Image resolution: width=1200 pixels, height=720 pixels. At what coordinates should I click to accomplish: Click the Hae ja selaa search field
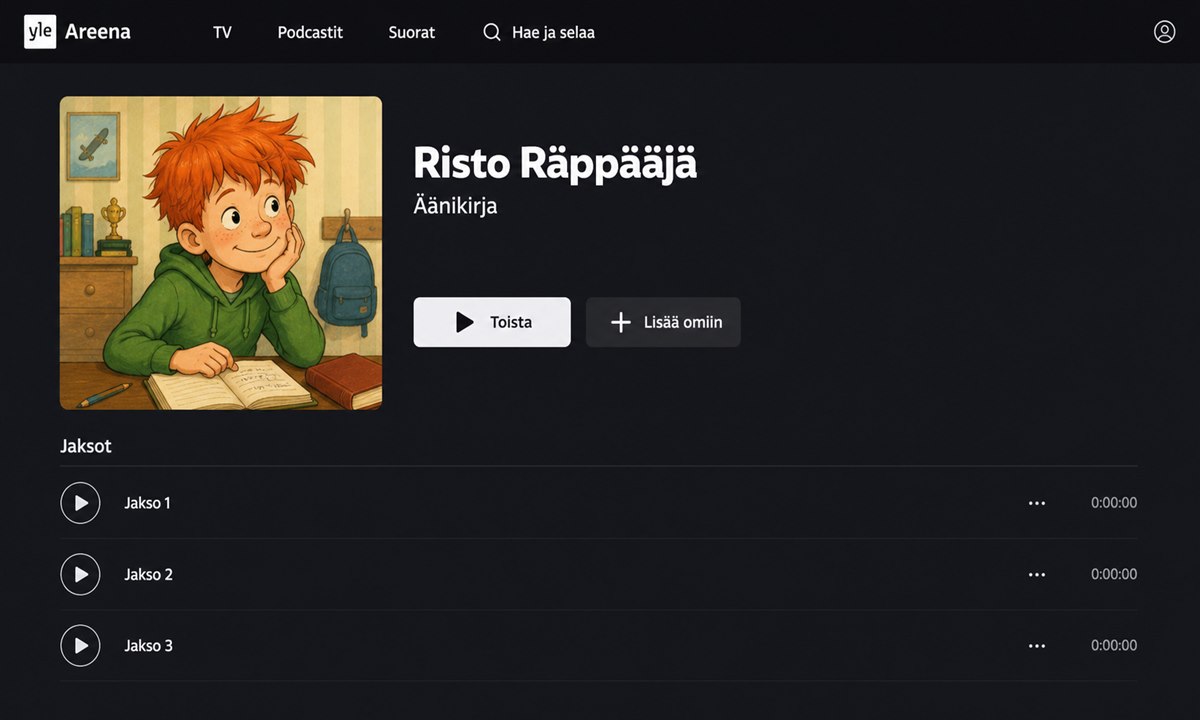point(539,32)
